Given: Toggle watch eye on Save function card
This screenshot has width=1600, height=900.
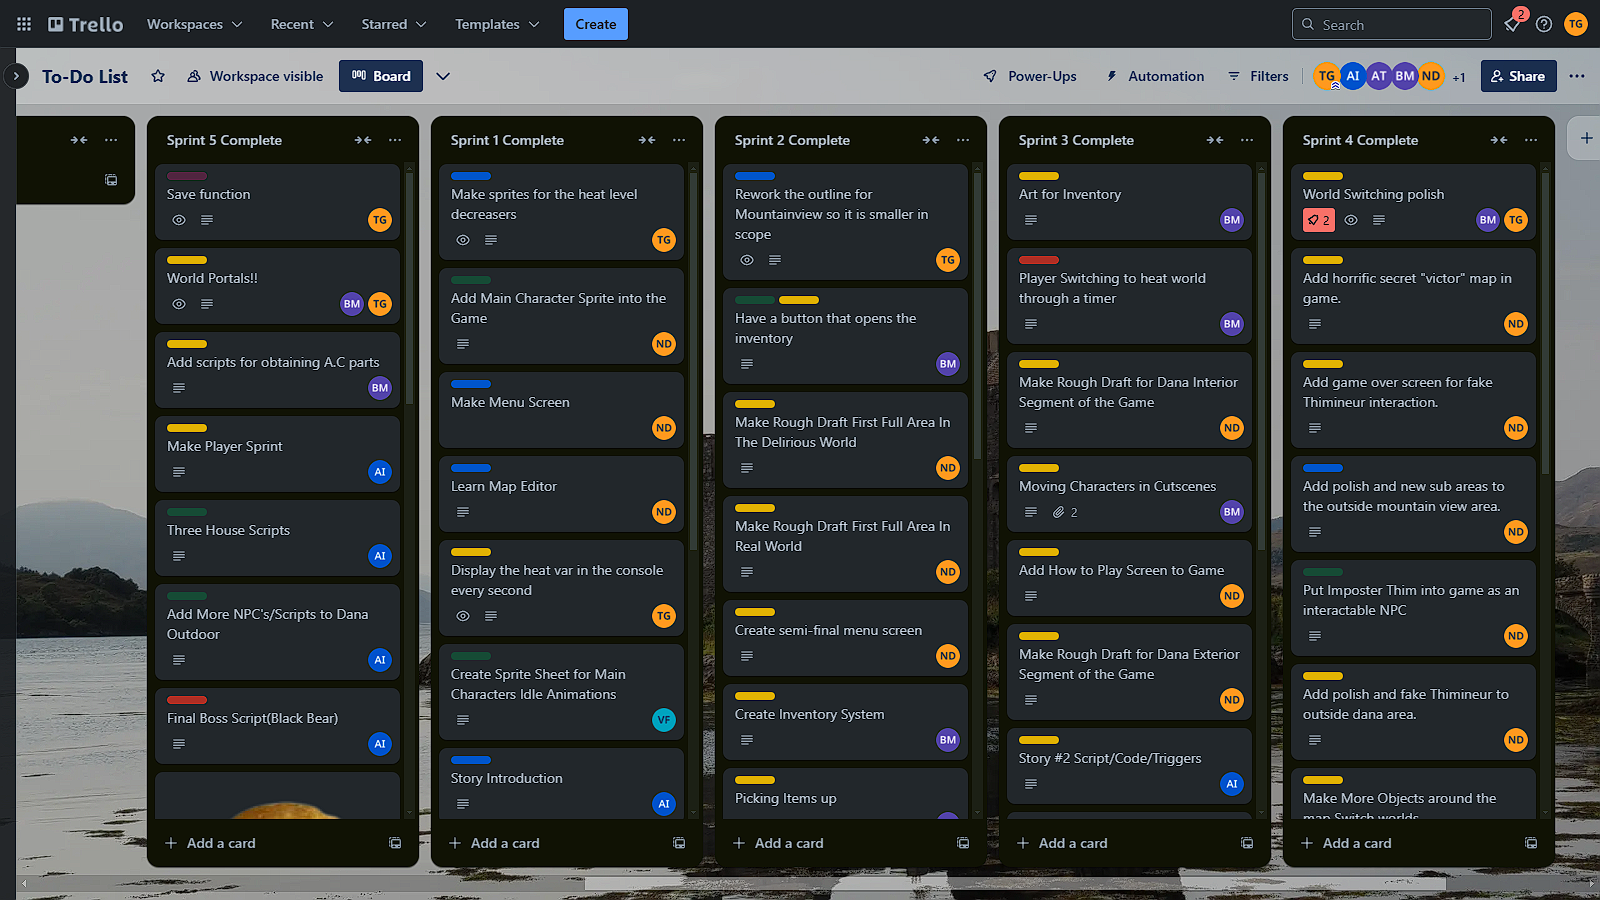Looking at the screenshot, I should pos(179,220).
